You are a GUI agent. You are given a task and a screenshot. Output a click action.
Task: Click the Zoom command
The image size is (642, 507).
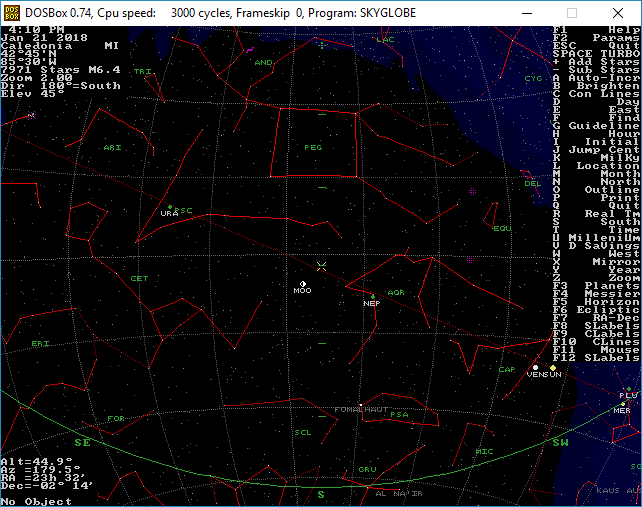click(597, 276)
